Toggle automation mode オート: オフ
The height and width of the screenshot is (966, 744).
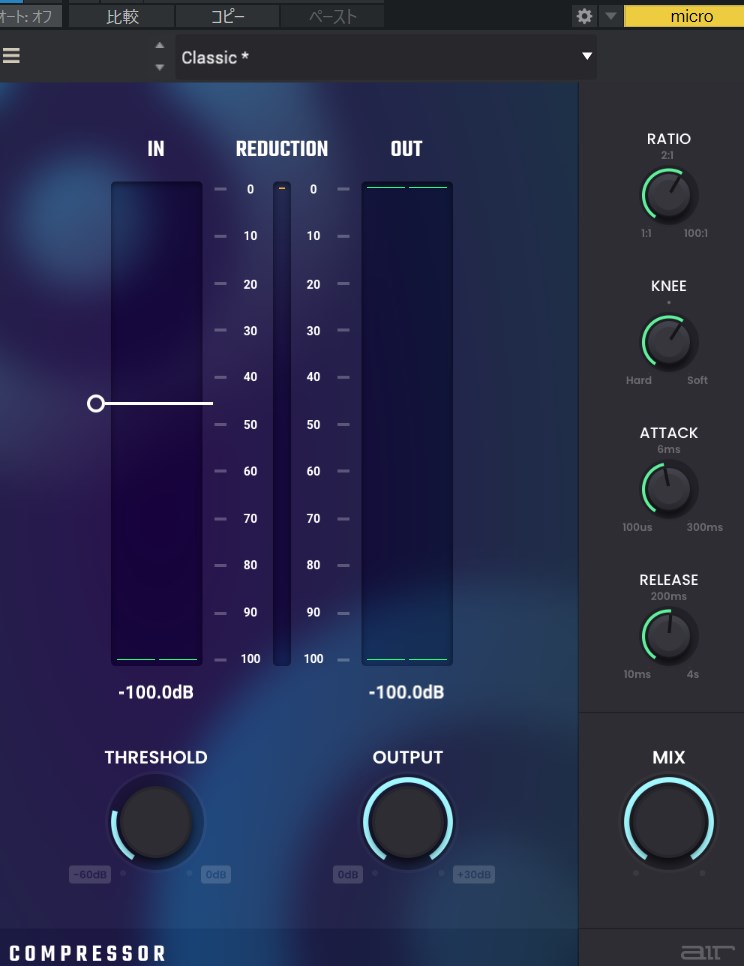click(30, 16)
